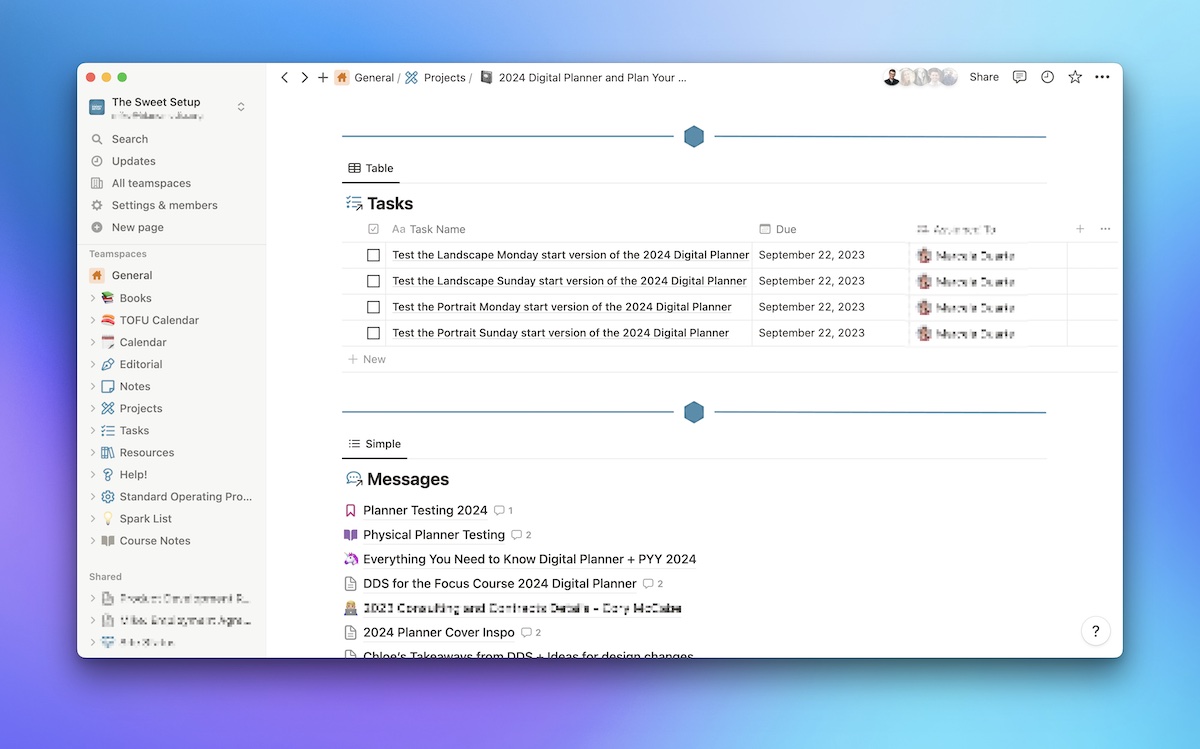Click the clock icon beside Updates
This screenshot has width=1200, height=749.
97,161
